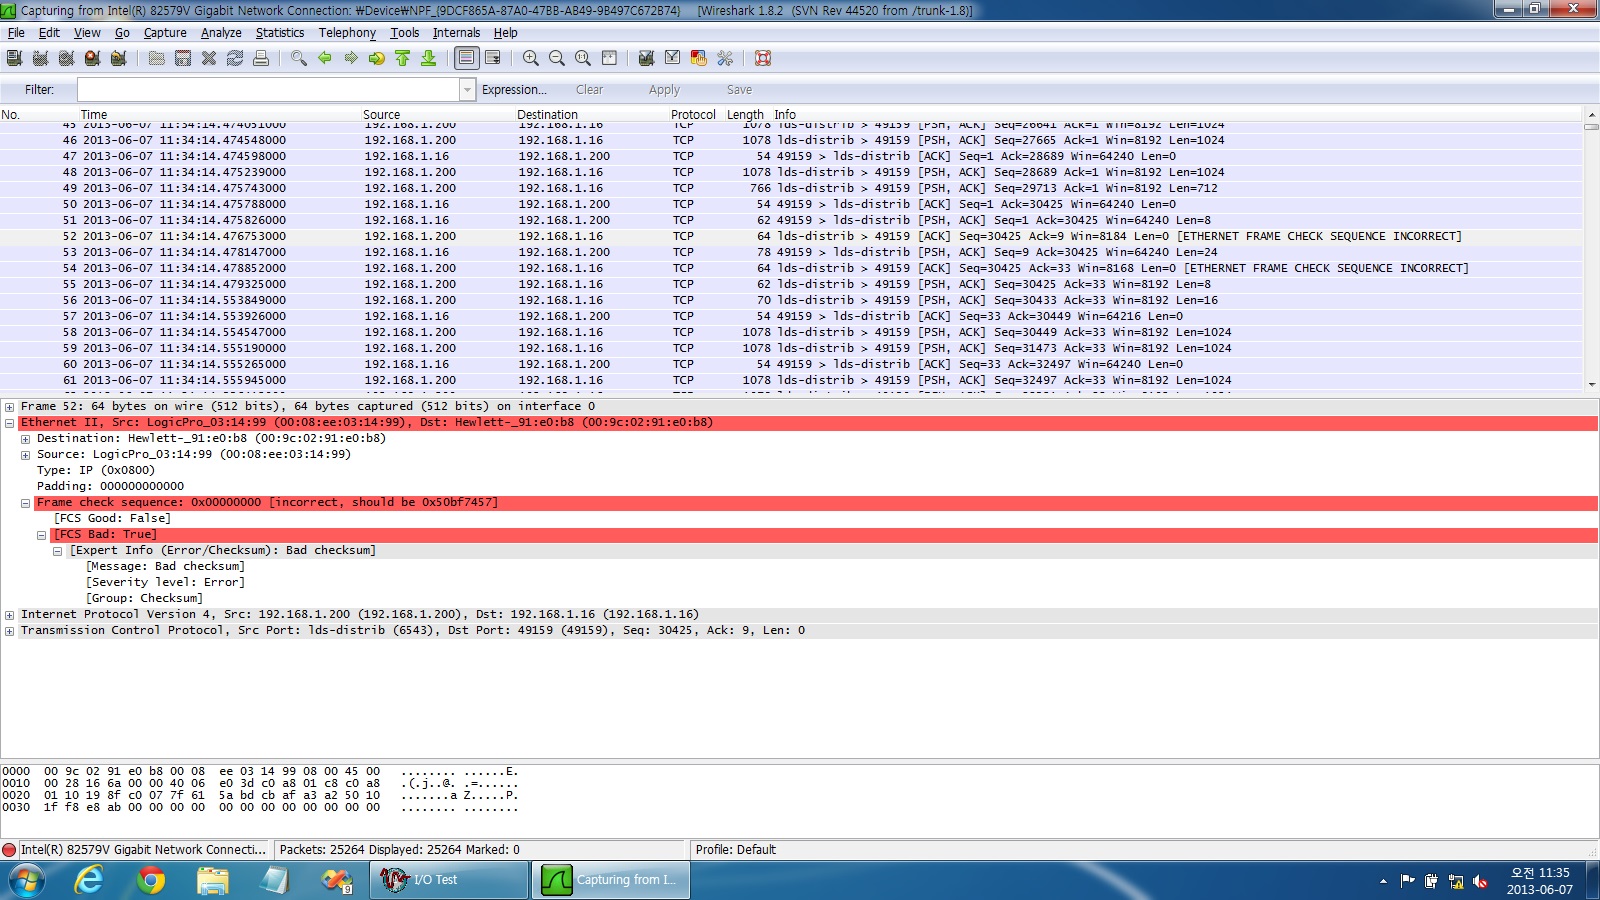The height and width of the screenshot is (900, 1600).
Task: Expand the Frame 52 tree node
Action: click(9, 407)
